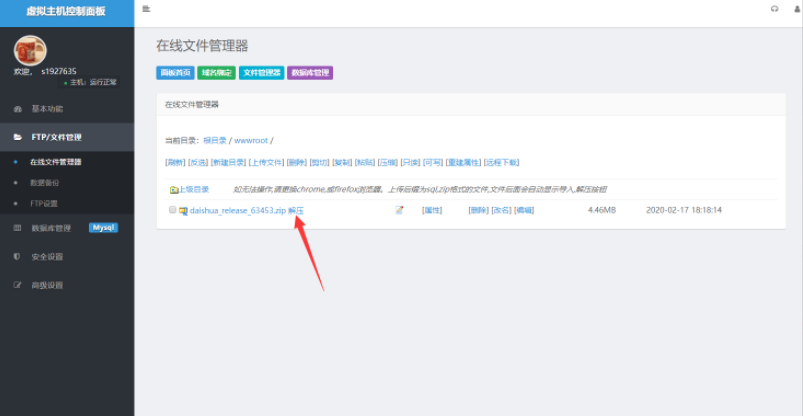Click the [重建属性] link

coord(463,162)
